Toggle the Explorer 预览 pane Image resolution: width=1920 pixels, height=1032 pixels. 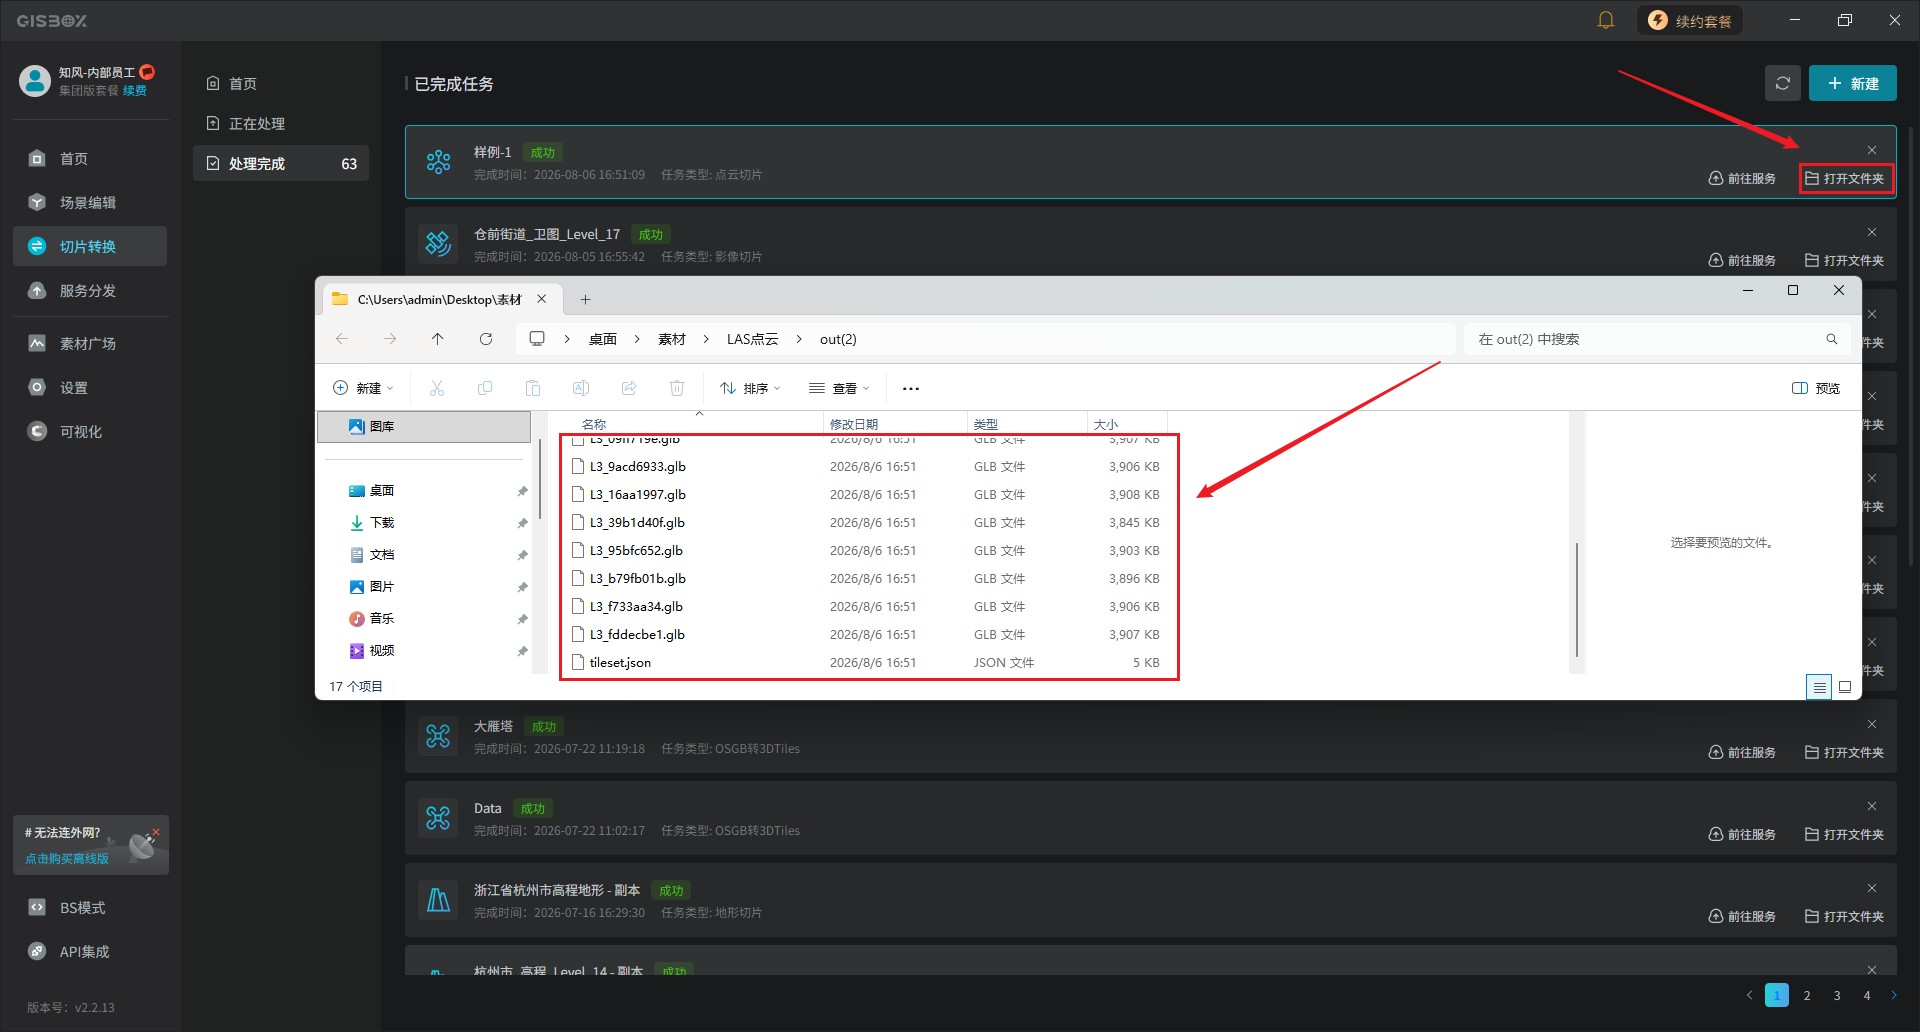pyautogui.click(x=1816, y=388)
